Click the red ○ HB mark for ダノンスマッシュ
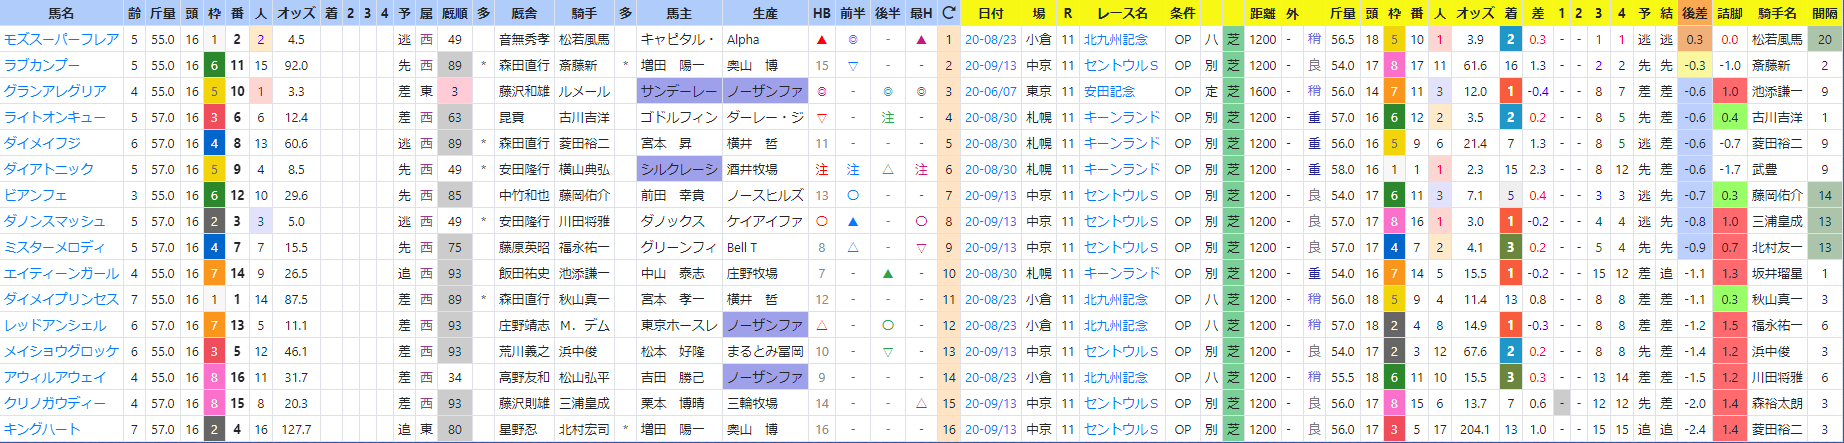Image resolution: width=1844 pixels, height=443 pixels. coord(821,222)
